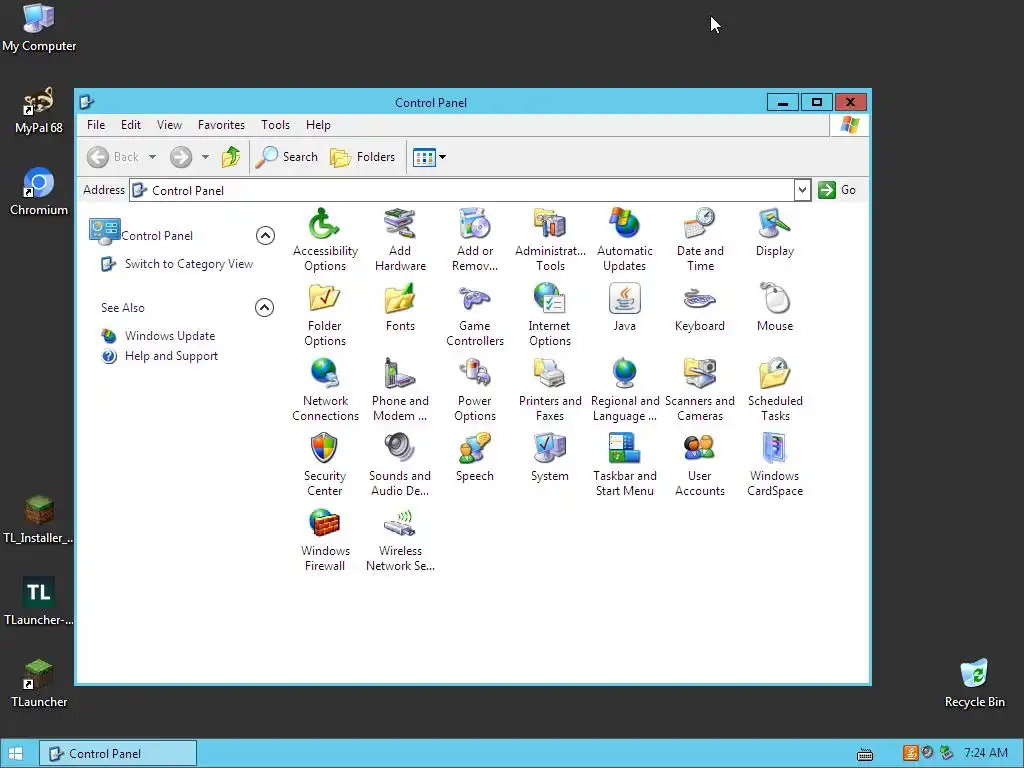Select the My Computer desktop icon

pyautogui.click(x=39, y=28)
